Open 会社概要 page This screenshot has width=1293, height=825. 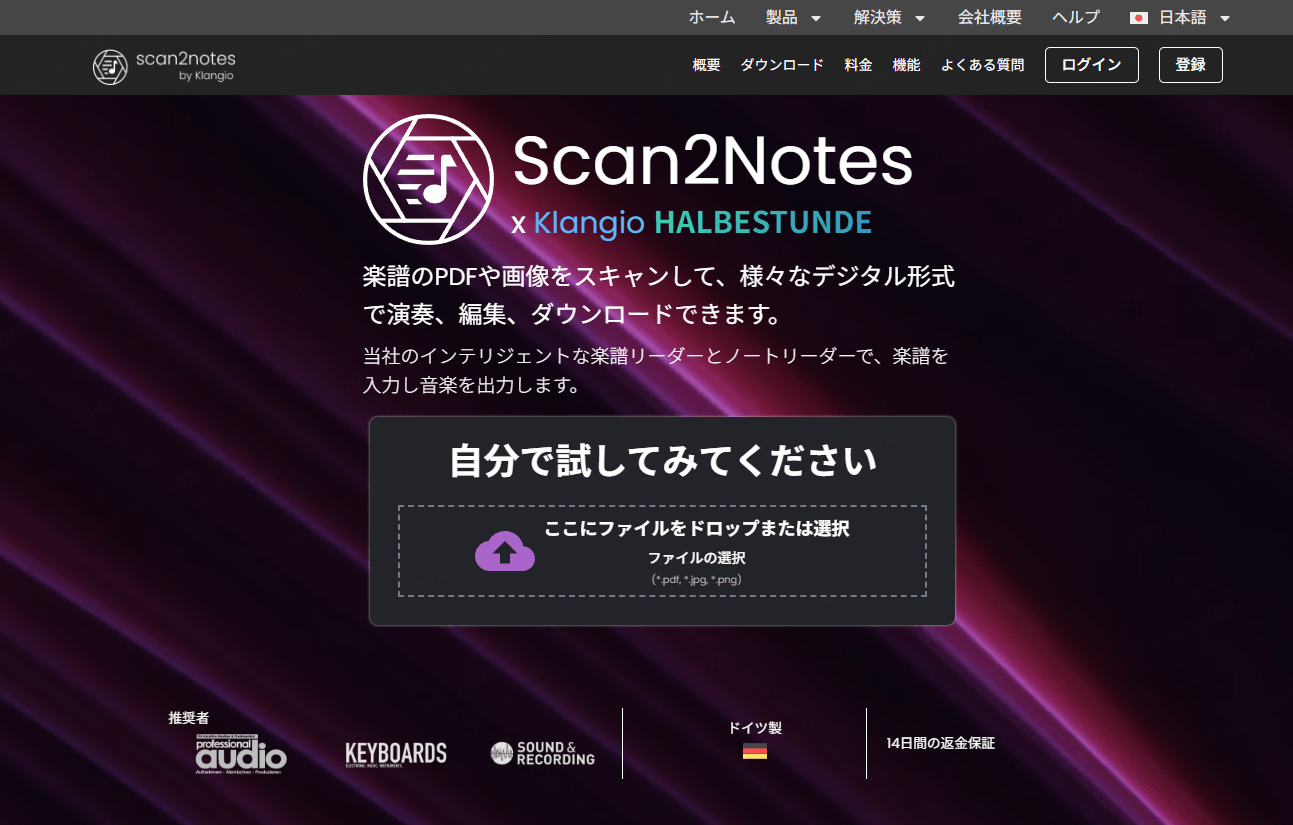tap(990, 18)
